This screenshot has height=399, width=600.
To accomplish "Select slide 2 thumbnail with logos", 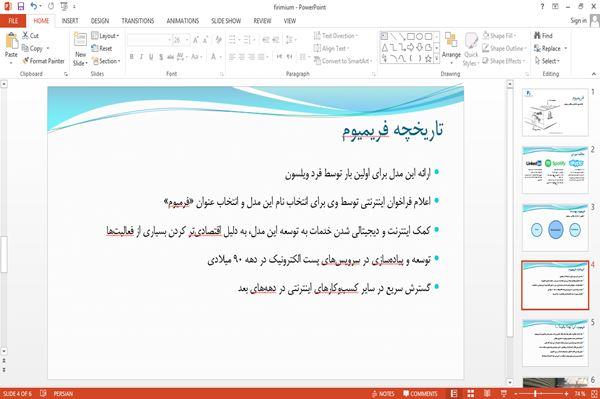I will point(555,169).
